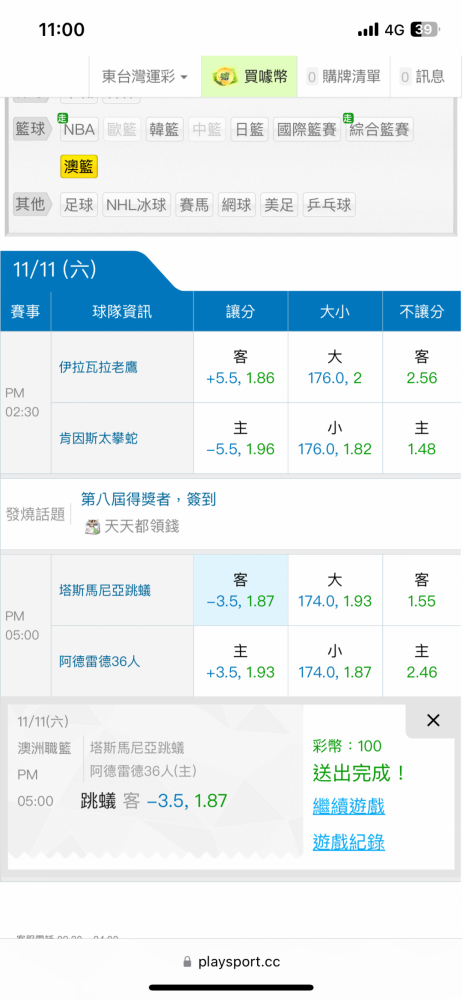Open the 訊息 messages counter
Image resolution: width=462 pixels, height=1000 pixels.
422,77
